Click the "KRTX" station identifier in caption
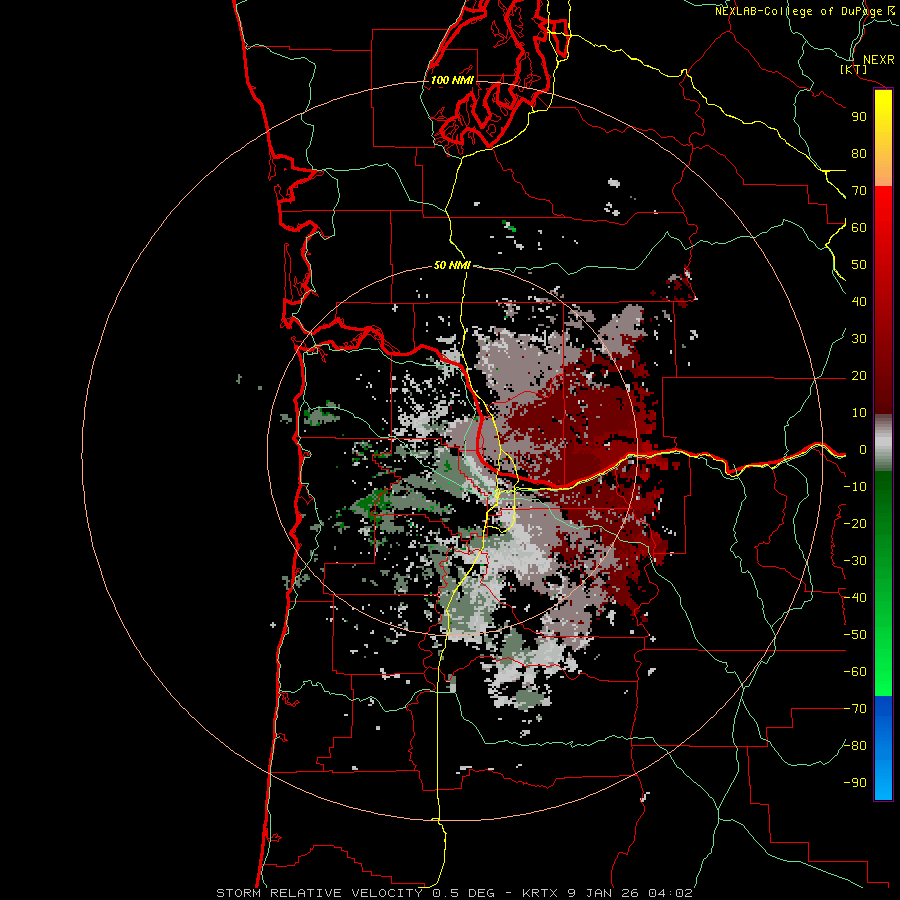 540,893
